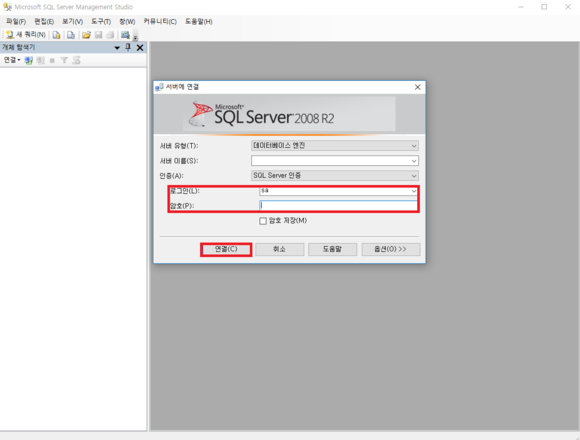Close the Object Explorer panel

click(x=140, y=47)
